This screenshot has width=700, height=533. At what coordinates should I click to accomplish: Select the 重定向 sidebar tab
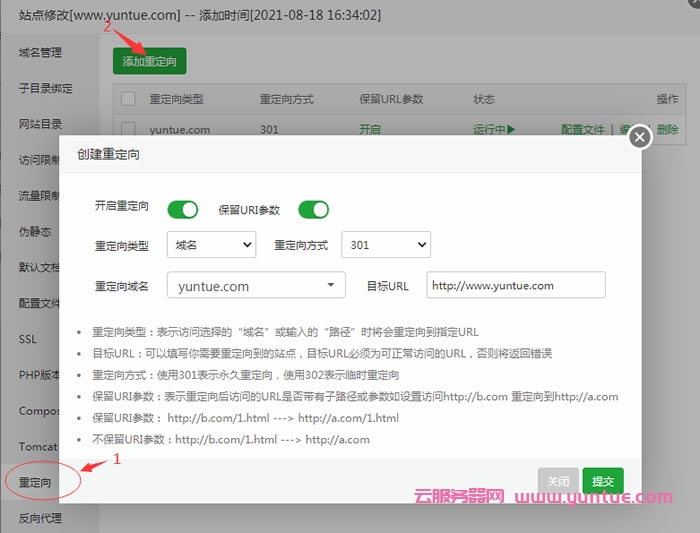[34, 482]
